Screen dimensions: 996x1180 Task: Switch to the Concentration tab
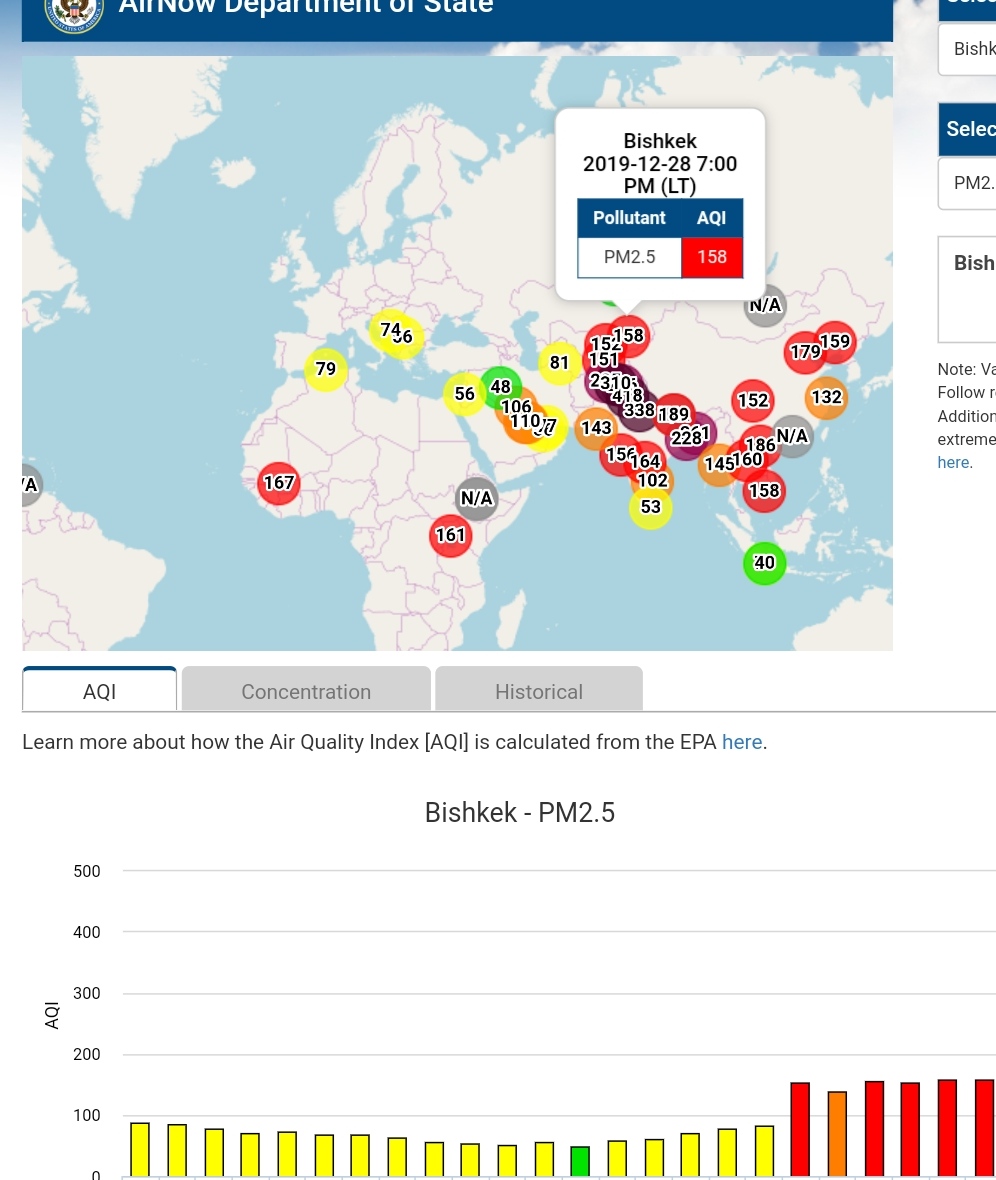306,691
